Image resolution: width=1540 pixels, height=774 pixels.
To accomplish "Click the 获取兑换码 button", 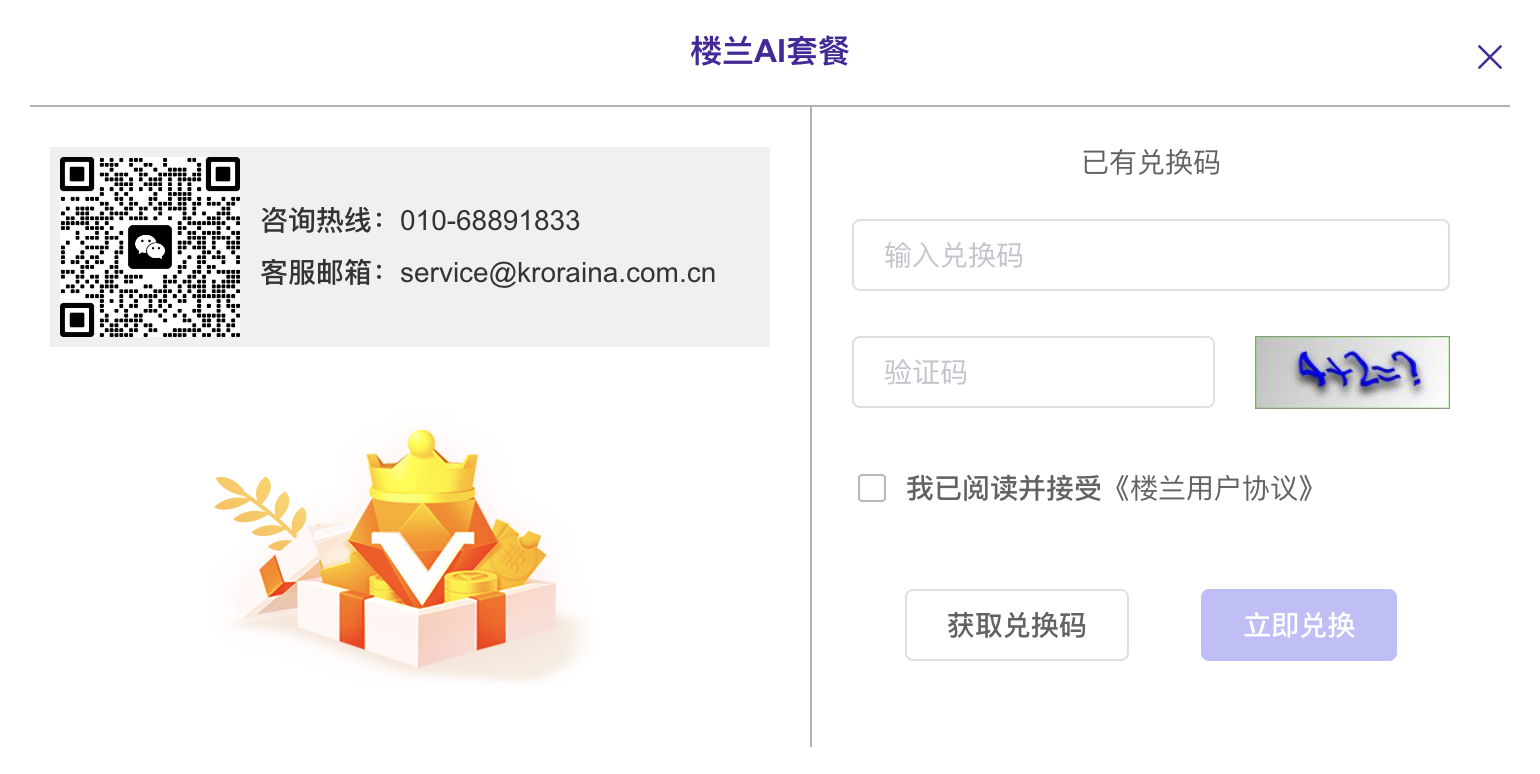I will coord(1016,625).
